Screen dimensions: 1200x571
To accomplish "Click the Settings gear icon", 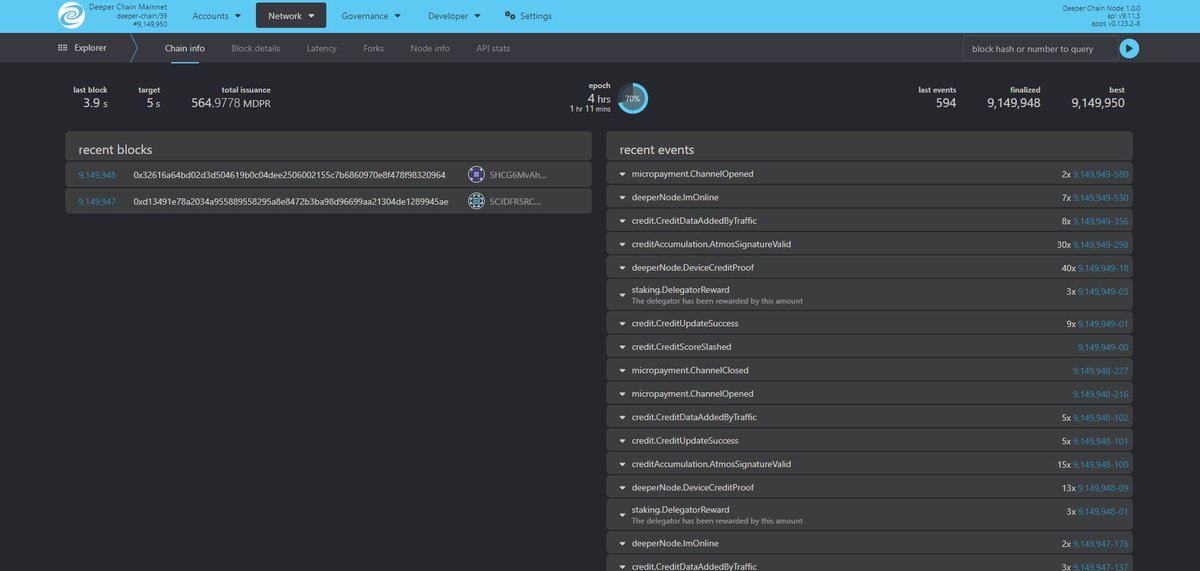I will pyautogui.click(x=510, y=16).
